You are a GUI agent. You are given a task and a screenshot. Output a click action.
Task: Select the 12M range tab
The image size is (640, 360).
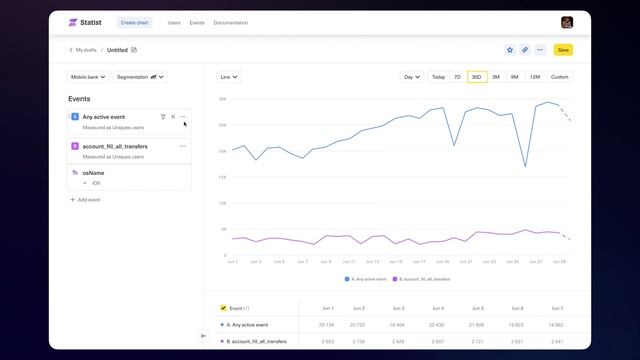535,77
